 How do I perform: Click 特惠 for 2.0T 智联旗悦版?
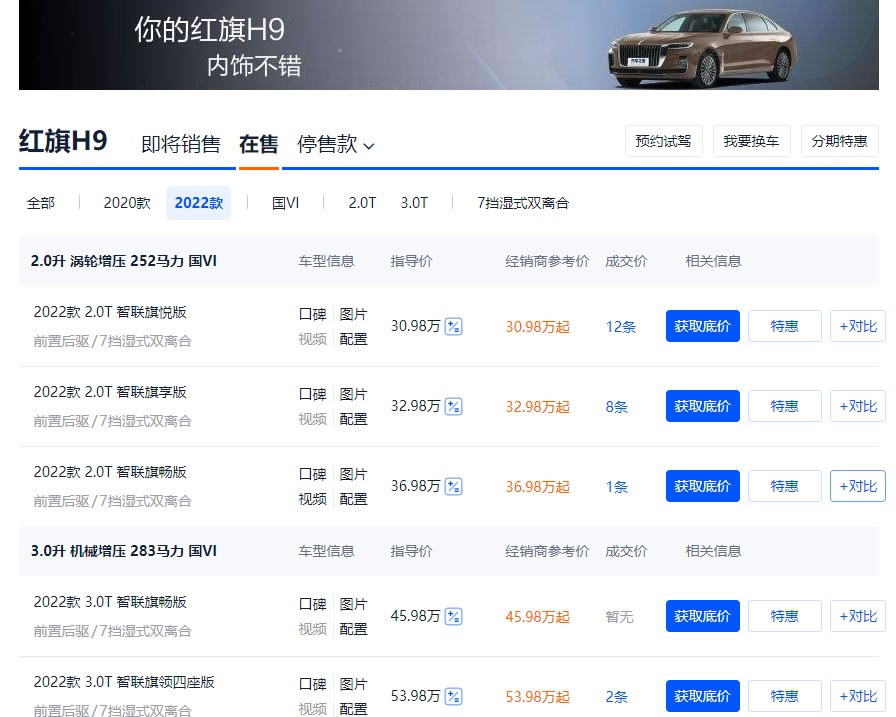[785, 326]
